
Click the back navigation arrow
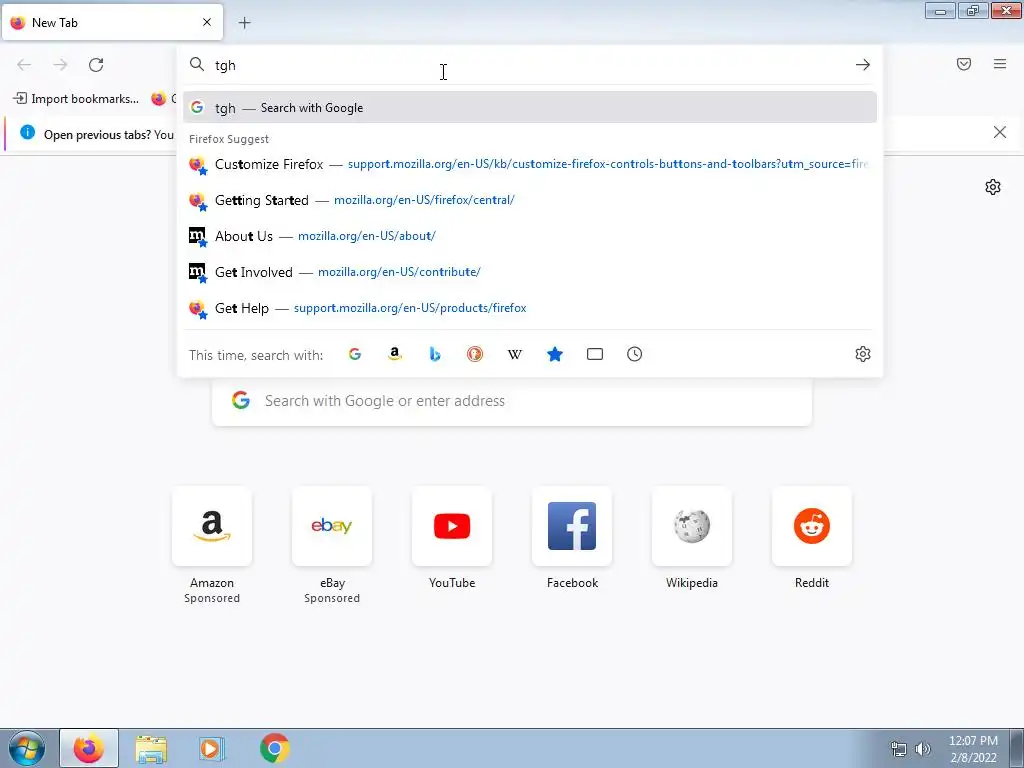24,65
